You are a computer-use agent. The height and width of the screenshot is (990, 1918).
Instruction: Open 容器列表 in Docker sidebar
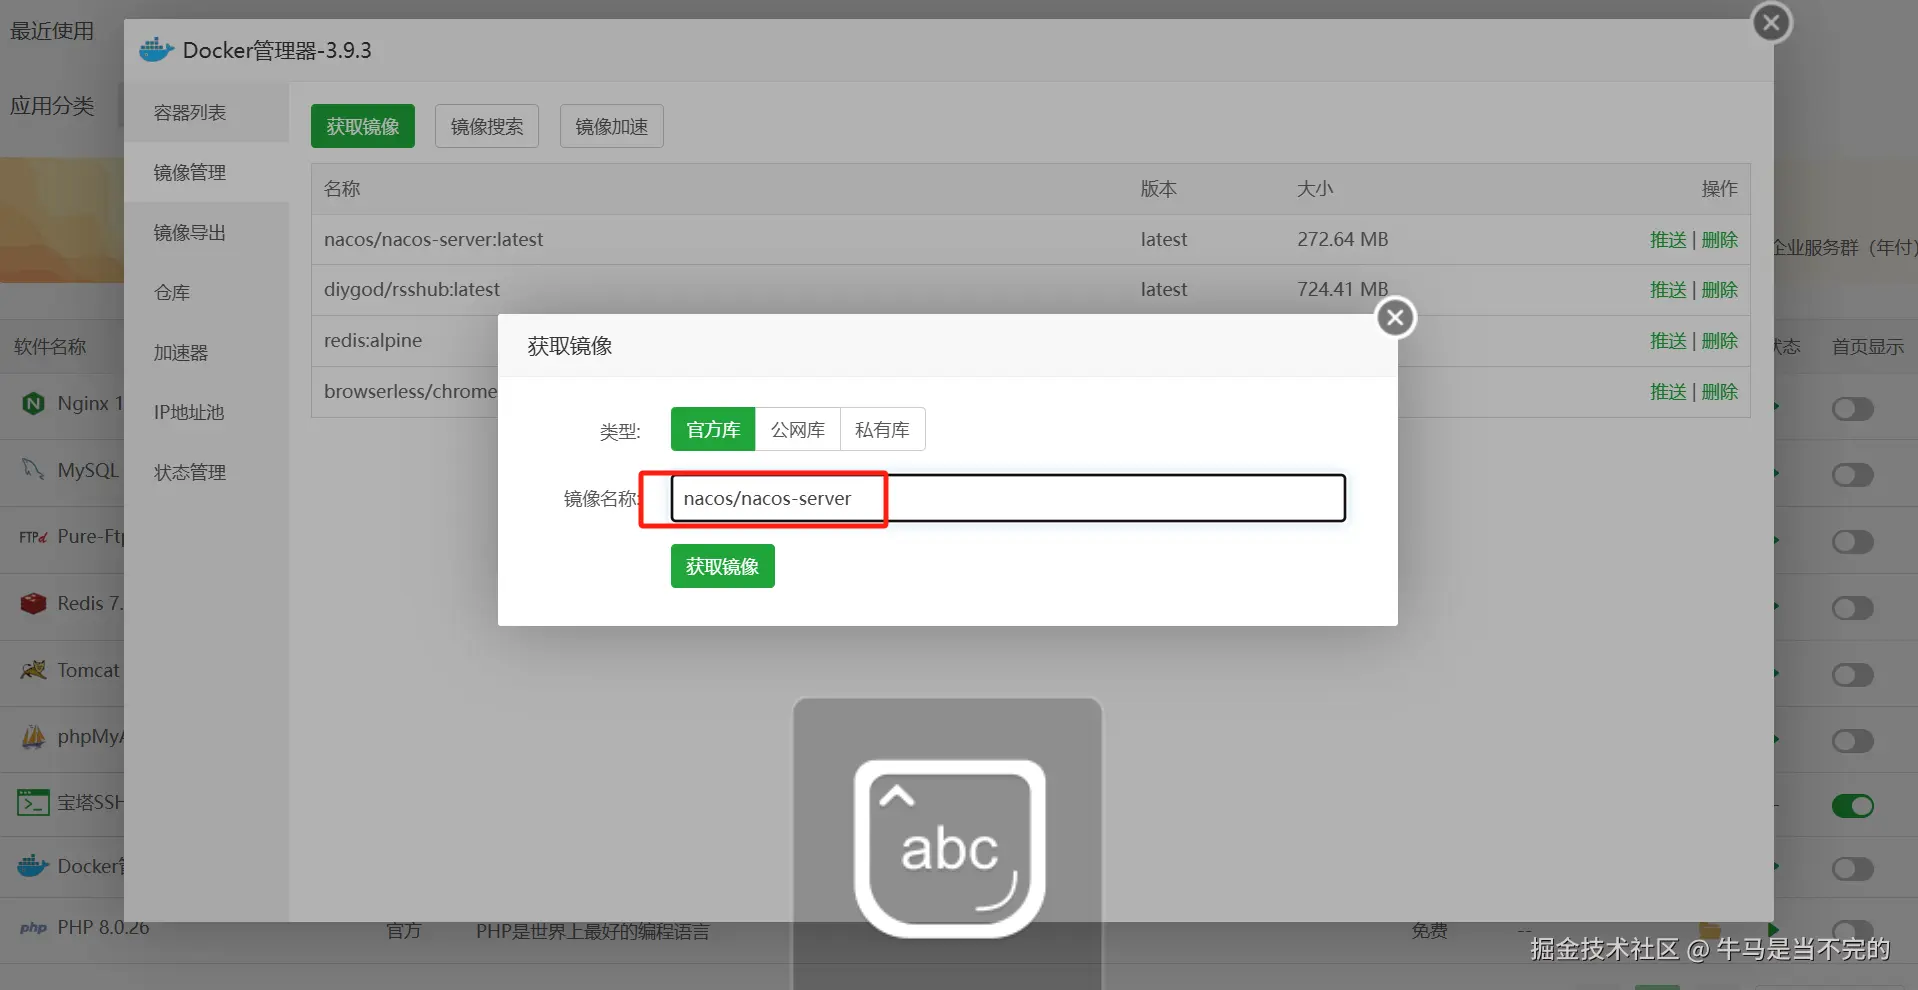click(x=206, y=112)
